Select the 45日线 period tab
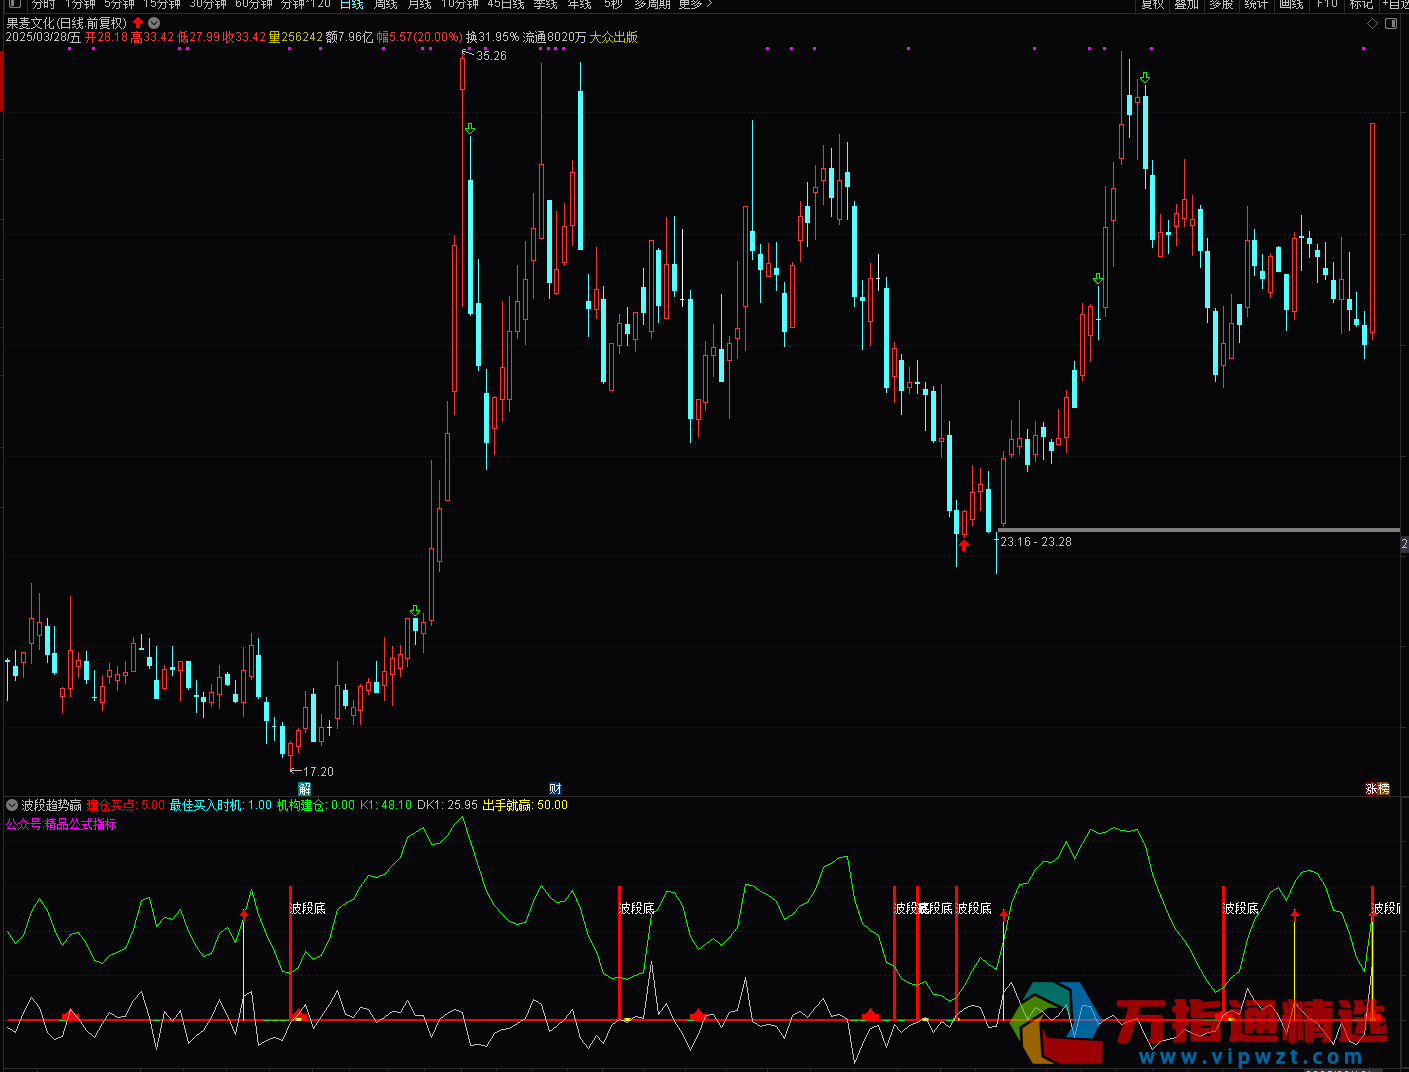 (x=506, y=4)
